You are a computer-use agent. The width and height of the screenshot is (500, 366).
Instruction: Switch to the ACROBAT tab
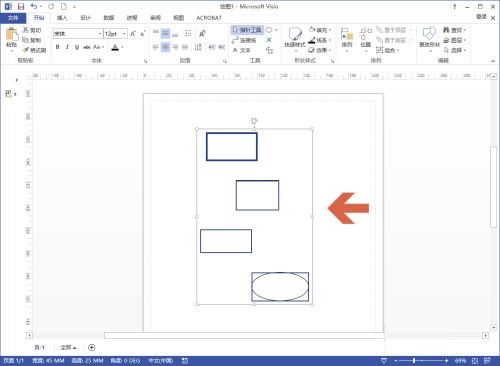coord(209,18)
